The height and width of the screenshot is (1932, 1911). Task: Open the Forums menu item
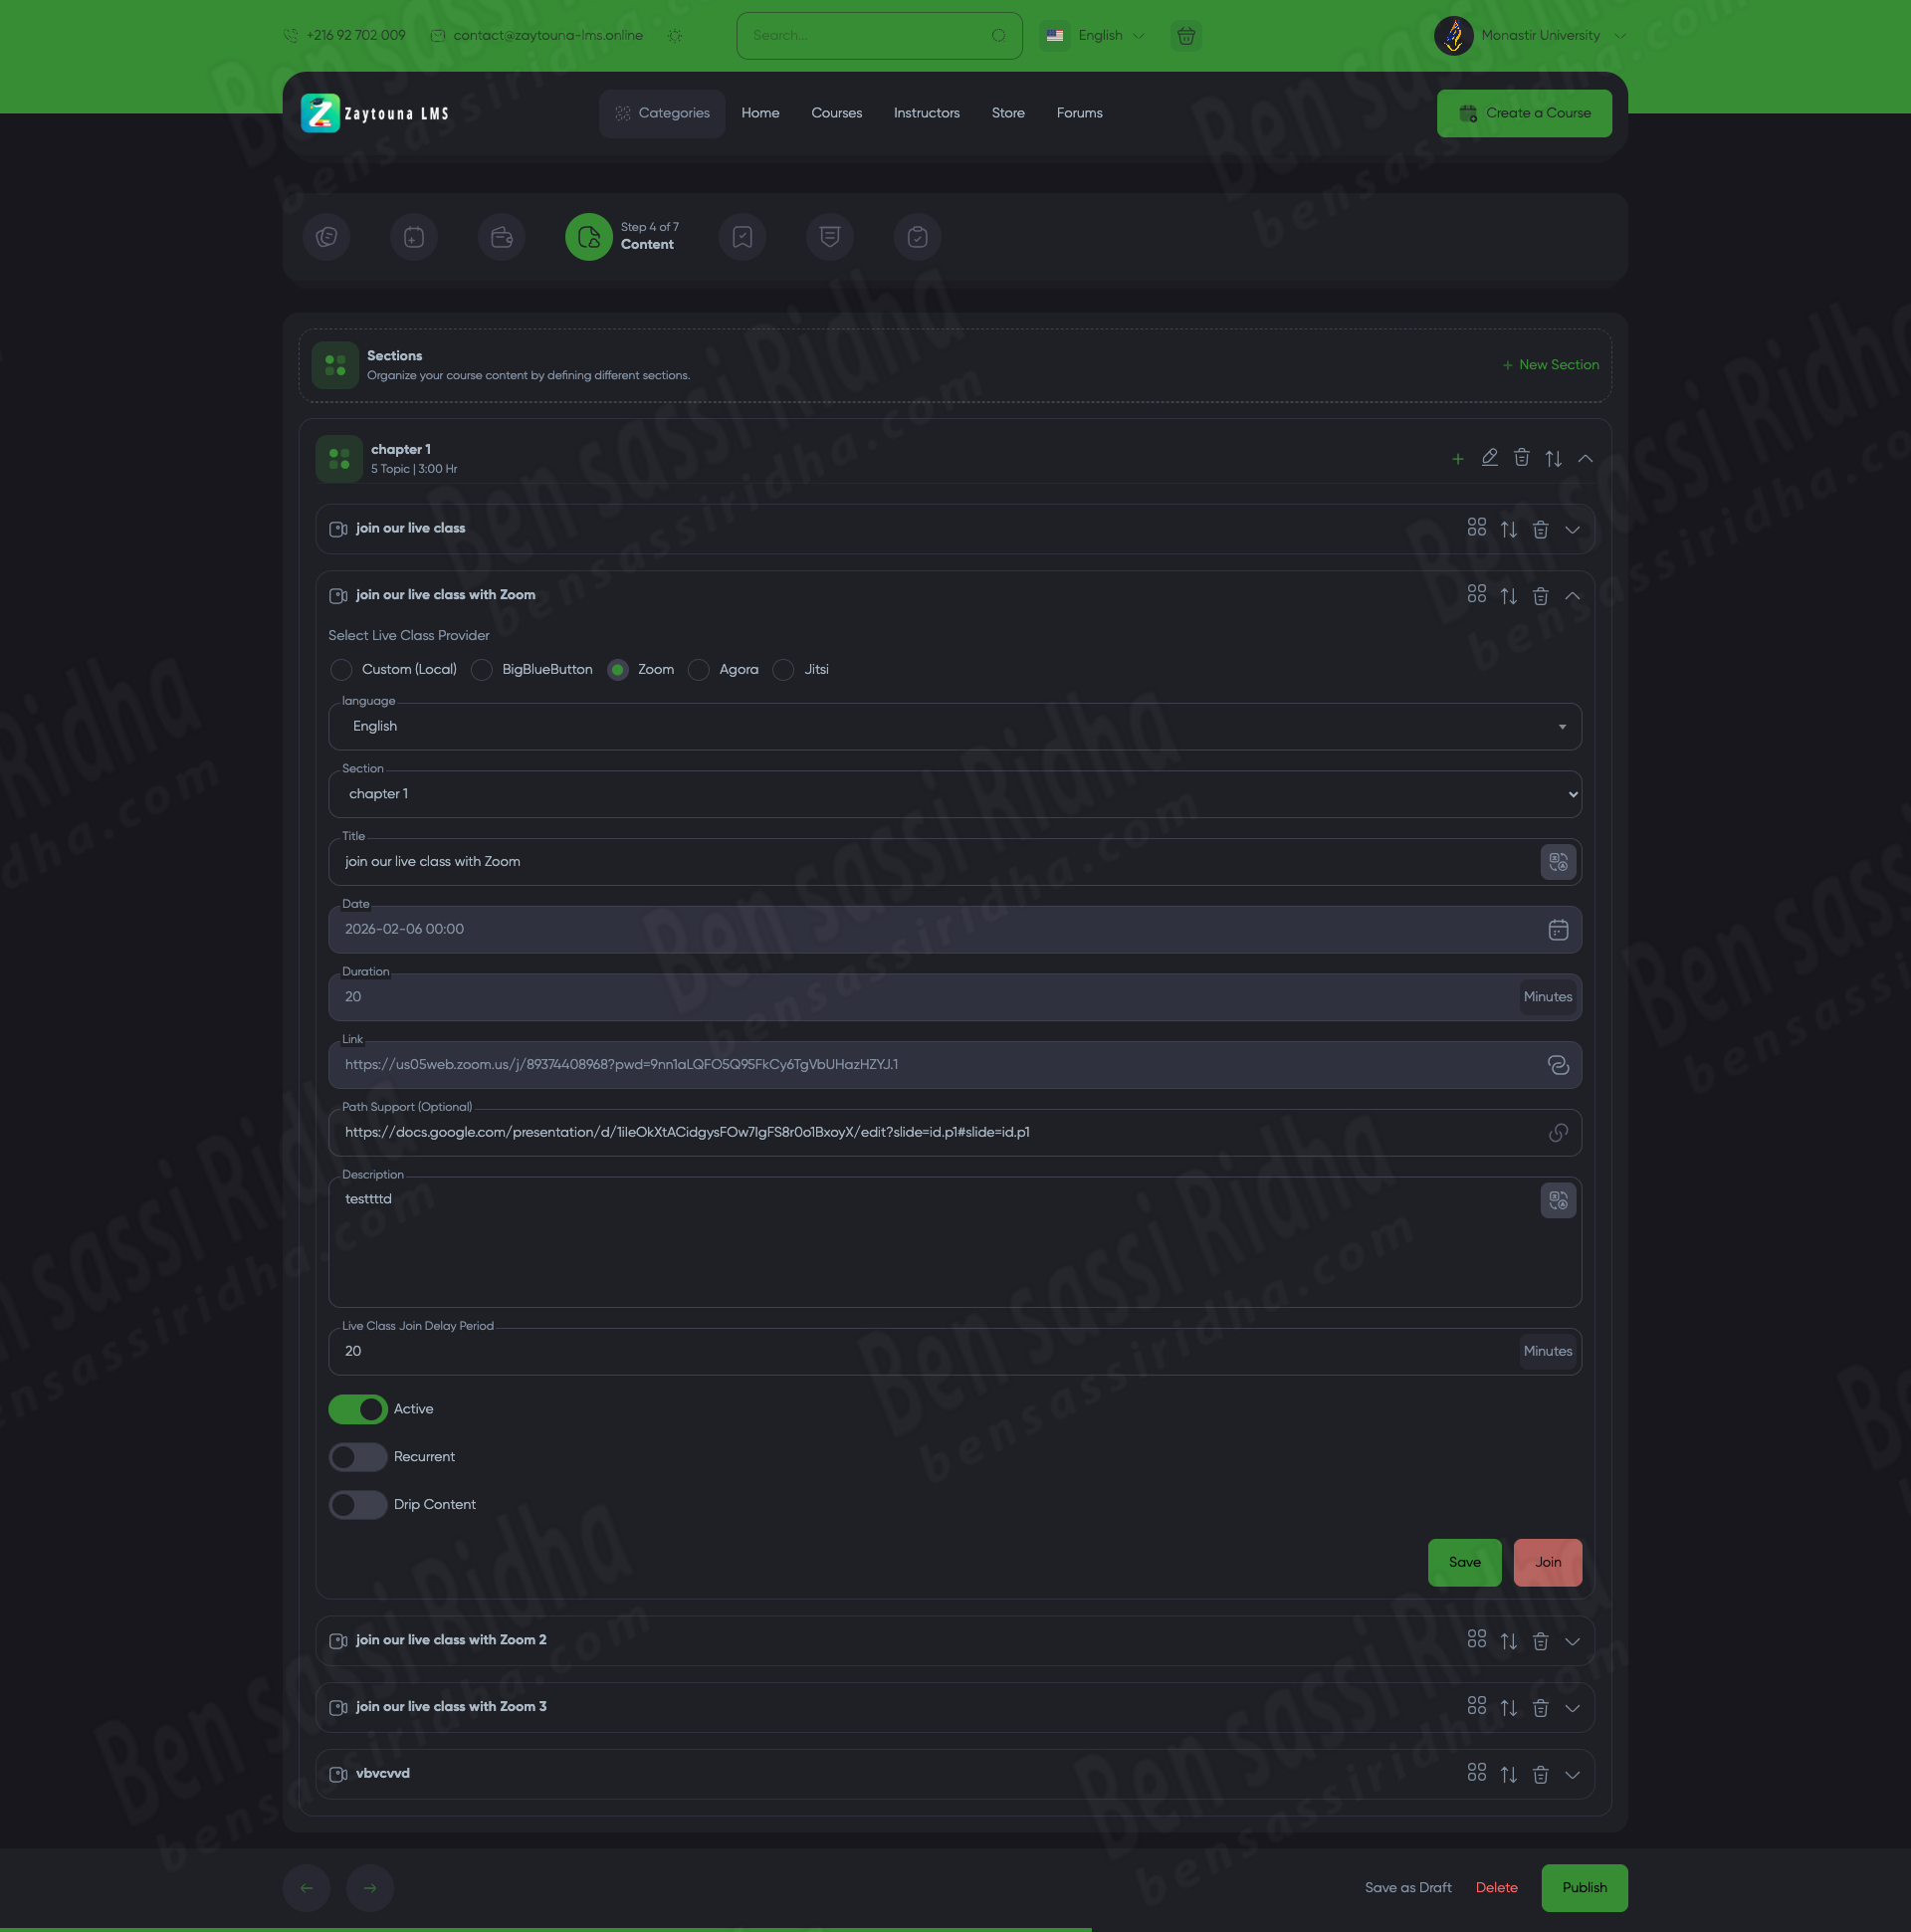[1079, 113]
